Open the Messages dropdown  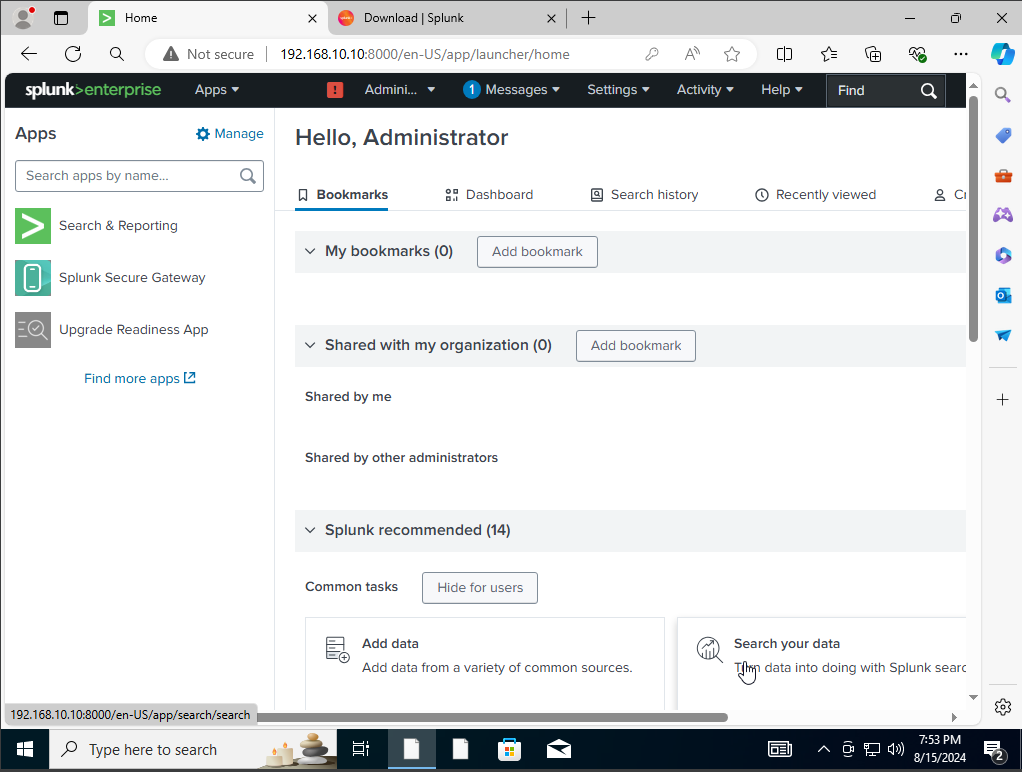[512, 90]
